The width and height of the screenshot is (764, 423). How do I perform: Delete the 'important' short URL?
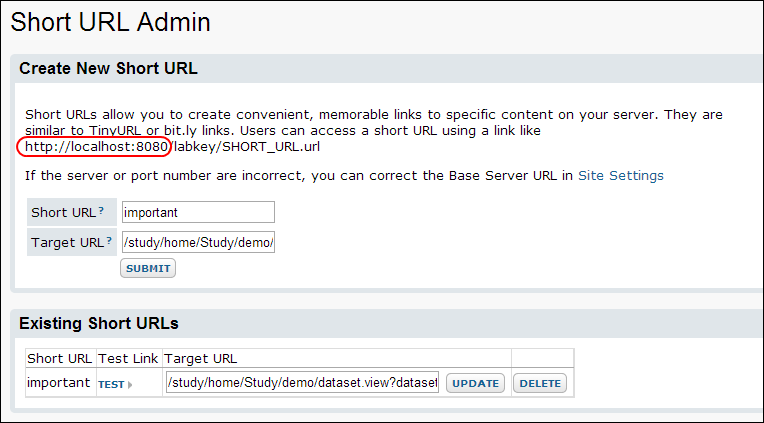tap(540, 384)
